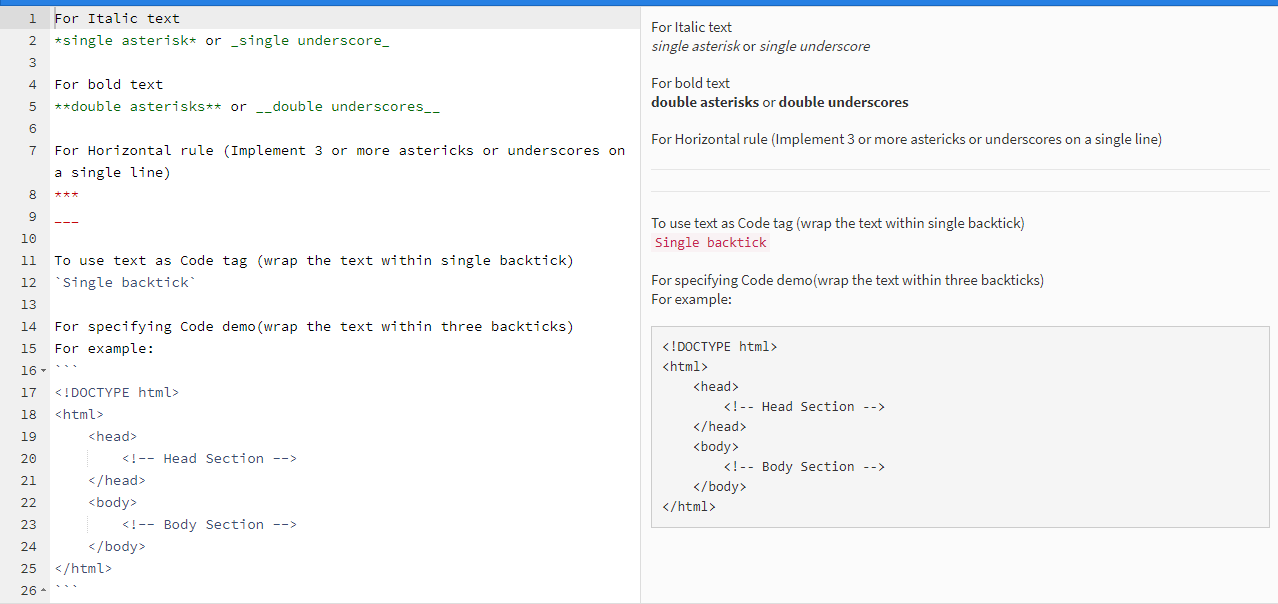The image size is (1278, 604).
Task: Collapse the code block fold at line 16
Action: (x=42, y=371)
